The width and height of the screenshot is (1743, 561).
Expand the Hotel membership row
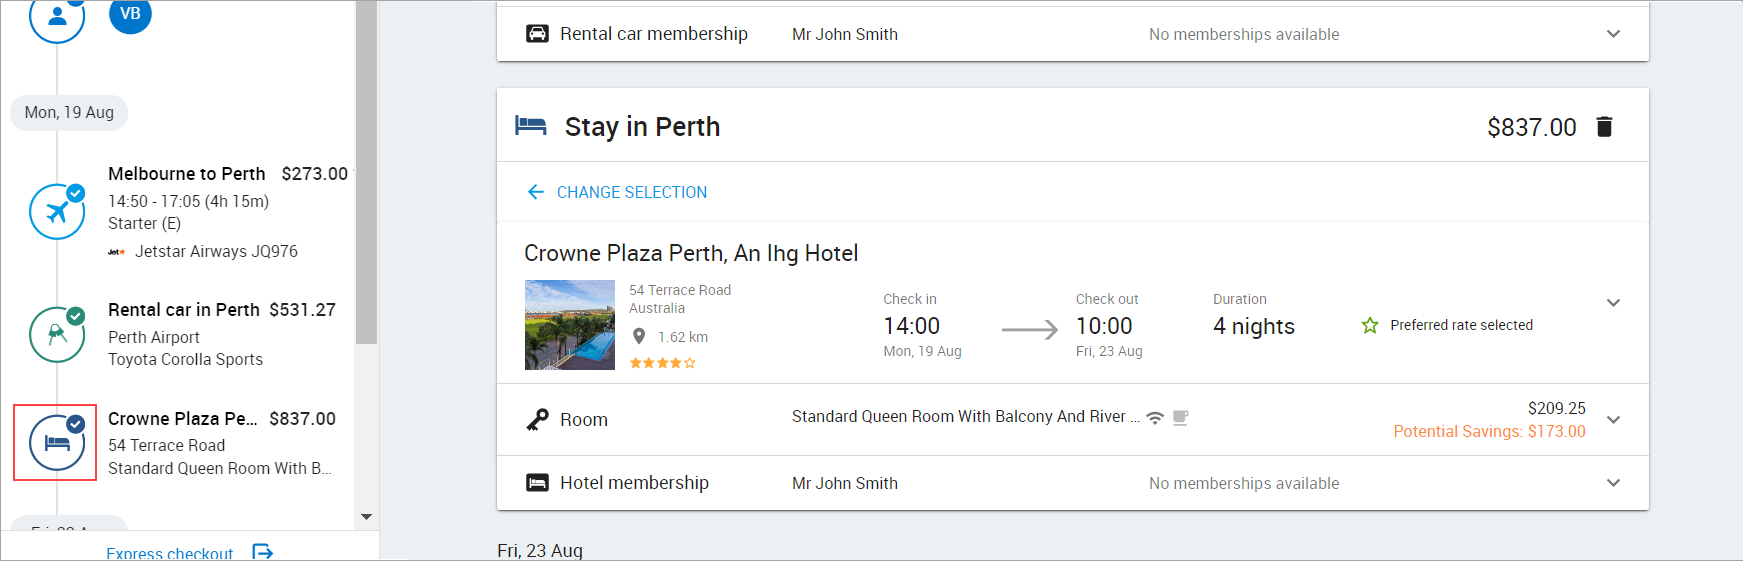(x=1613, y=483)
